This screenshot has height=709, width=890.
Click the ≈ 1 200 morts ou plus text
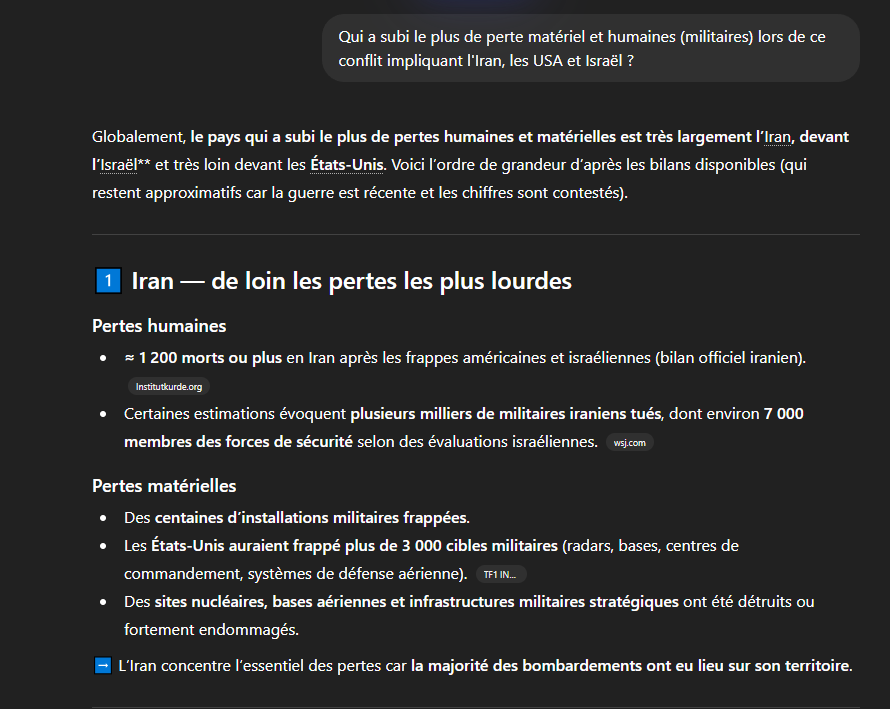[x=203, y=358]
